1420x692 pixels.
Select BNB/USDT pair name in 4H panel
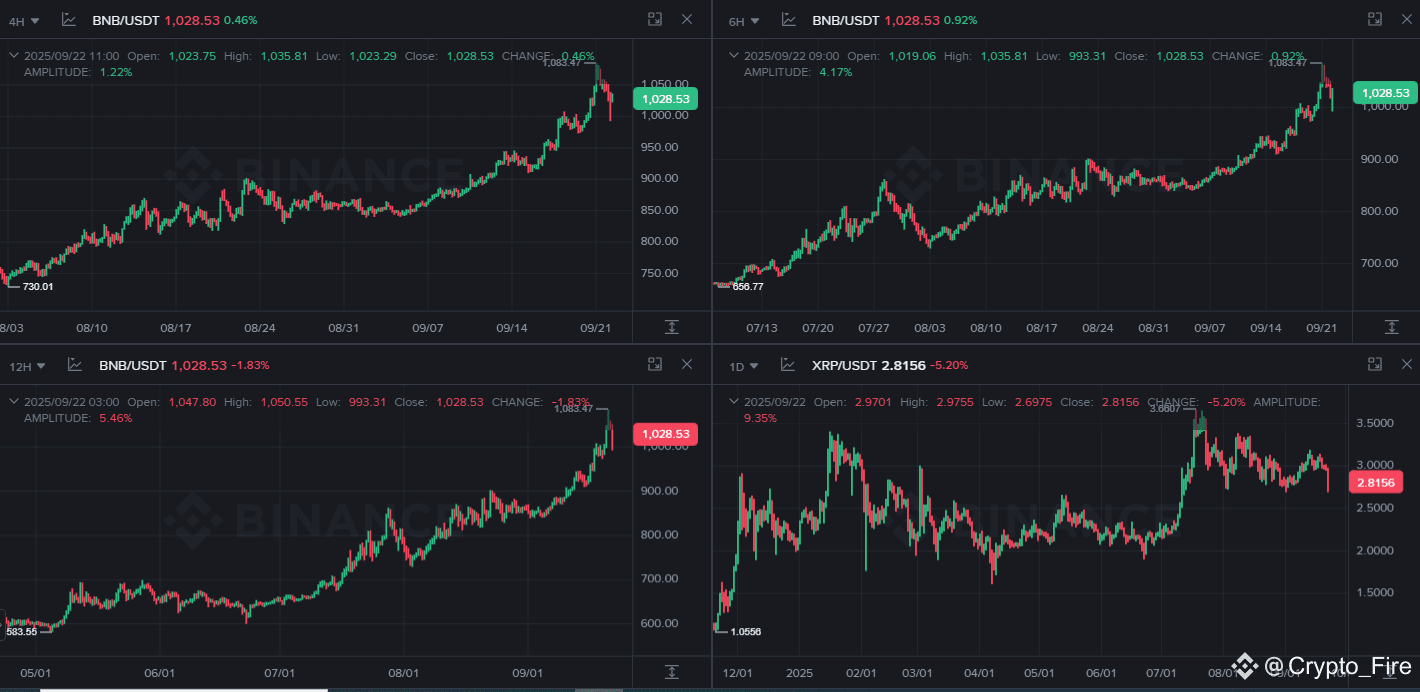(126, 20)
